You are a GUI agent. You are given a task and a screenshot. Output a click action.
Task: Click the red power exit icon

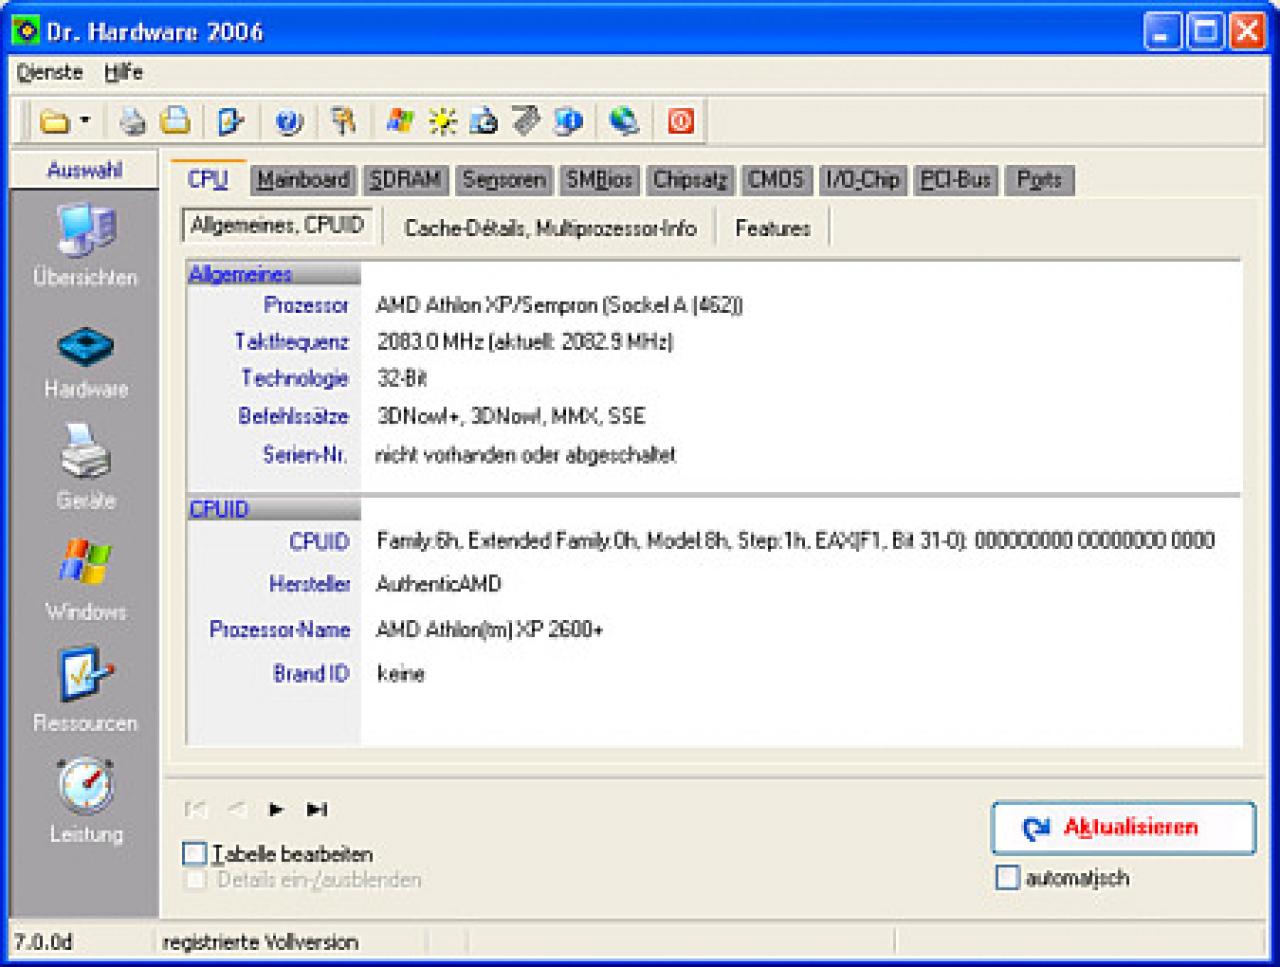680,121
